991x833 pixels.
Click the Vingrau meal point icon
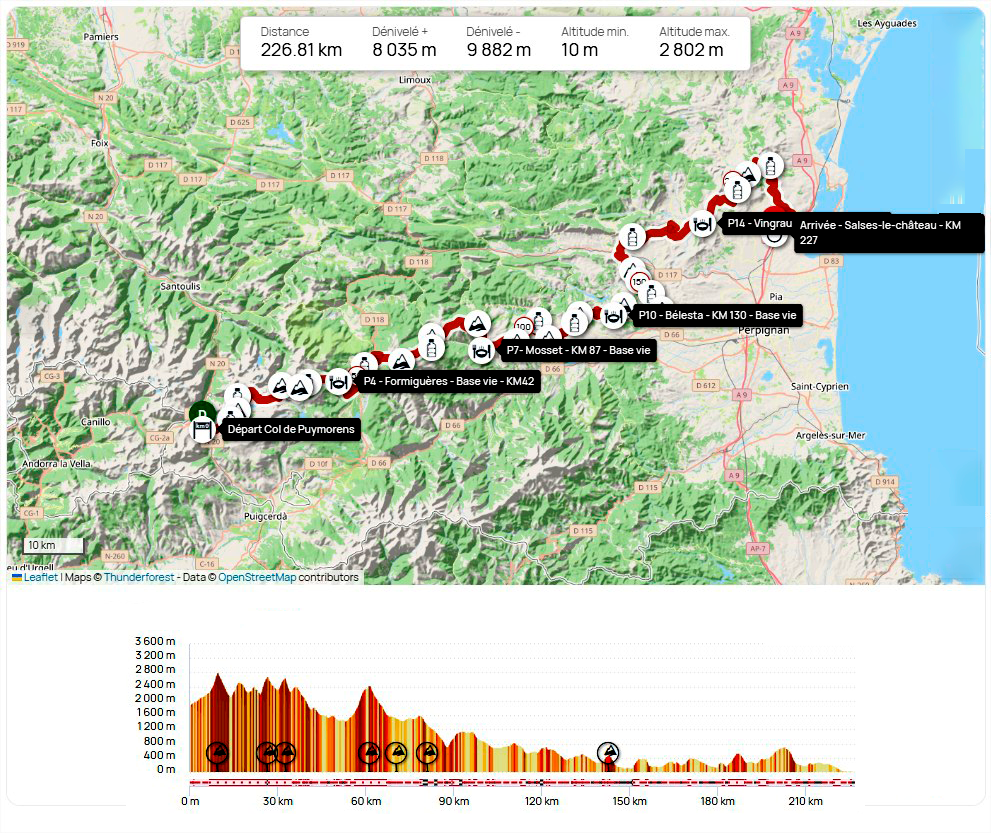click(x=703, y=224)
